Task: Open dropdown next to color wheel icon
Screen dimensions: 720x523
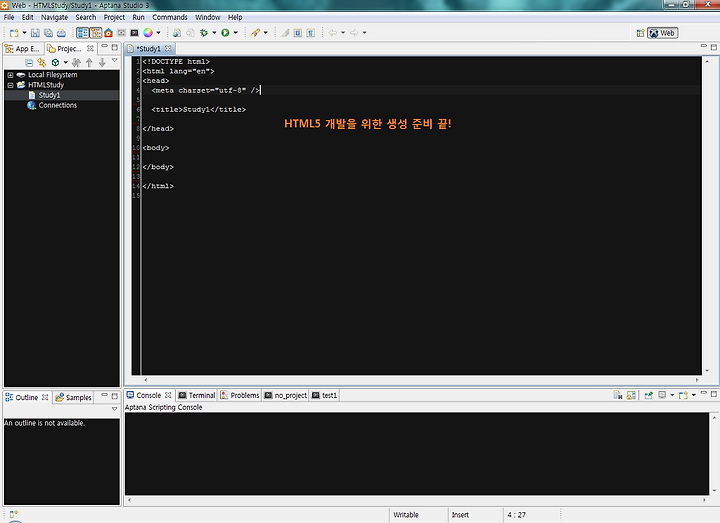Action: pyautogui.click(x=158, y=33)
